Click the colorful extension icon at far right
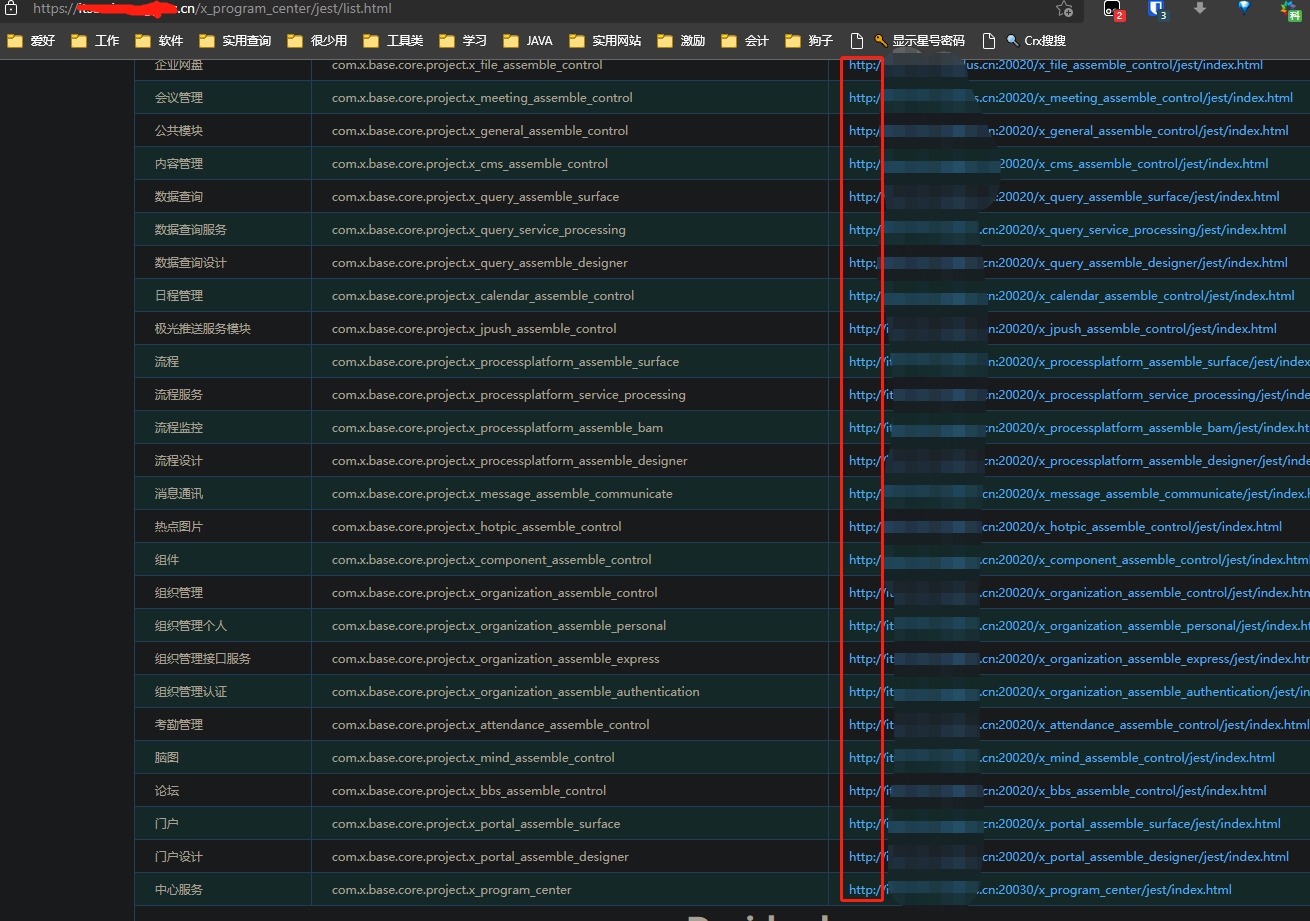Image resolution: width=1310 pixels, height=921 pixels. pos(1290,10)
